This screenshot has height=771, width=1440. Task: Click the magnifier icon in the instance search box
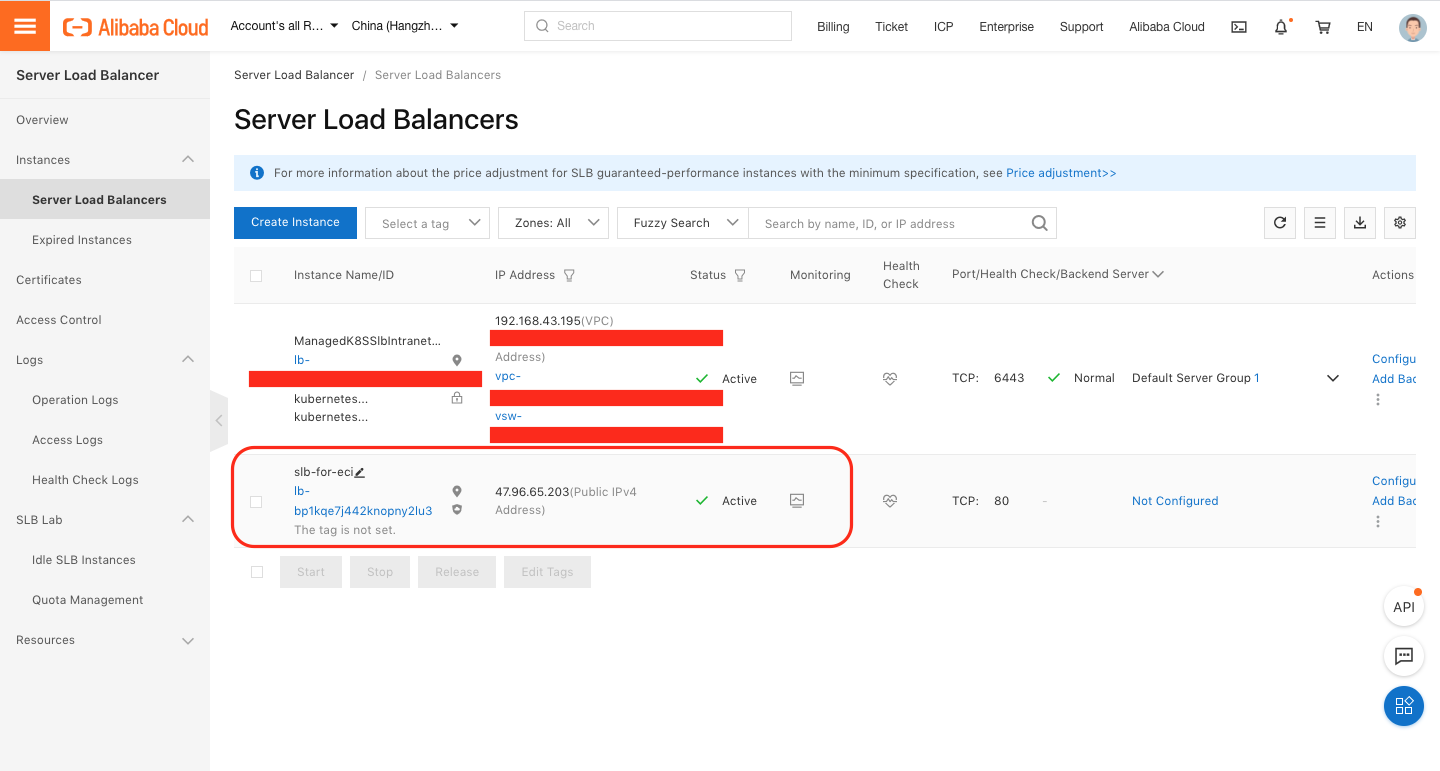(x=1040, y=223)
